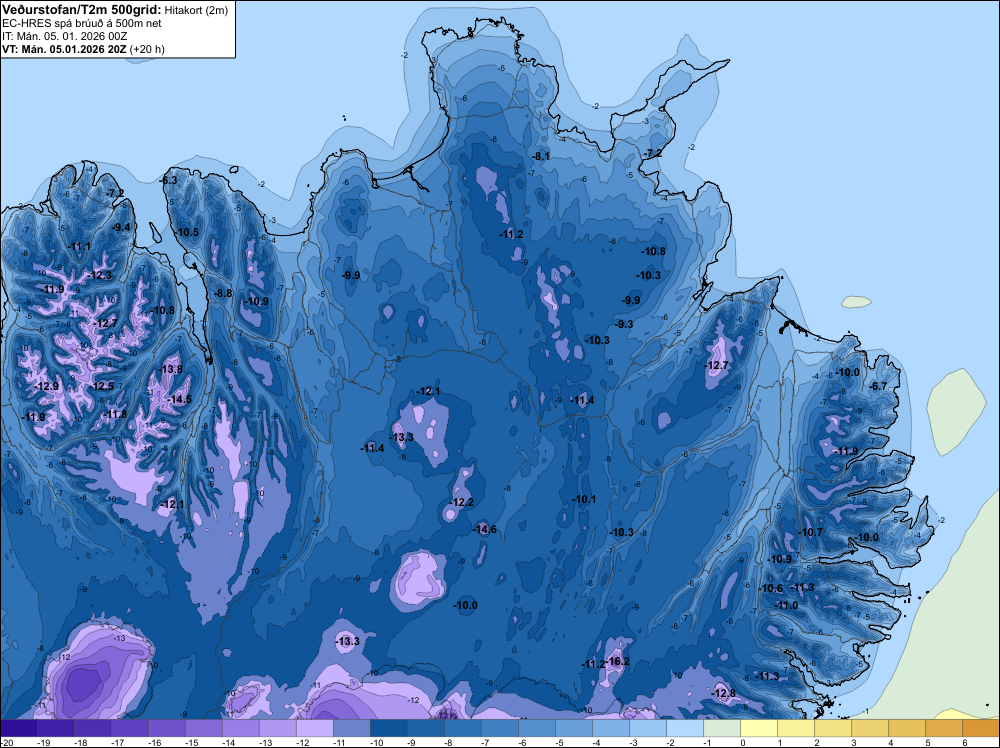This screenshot has width=1000, height=748.
Task: Pick the legend swatch labeled -17
Action: [x=129, y=728]
